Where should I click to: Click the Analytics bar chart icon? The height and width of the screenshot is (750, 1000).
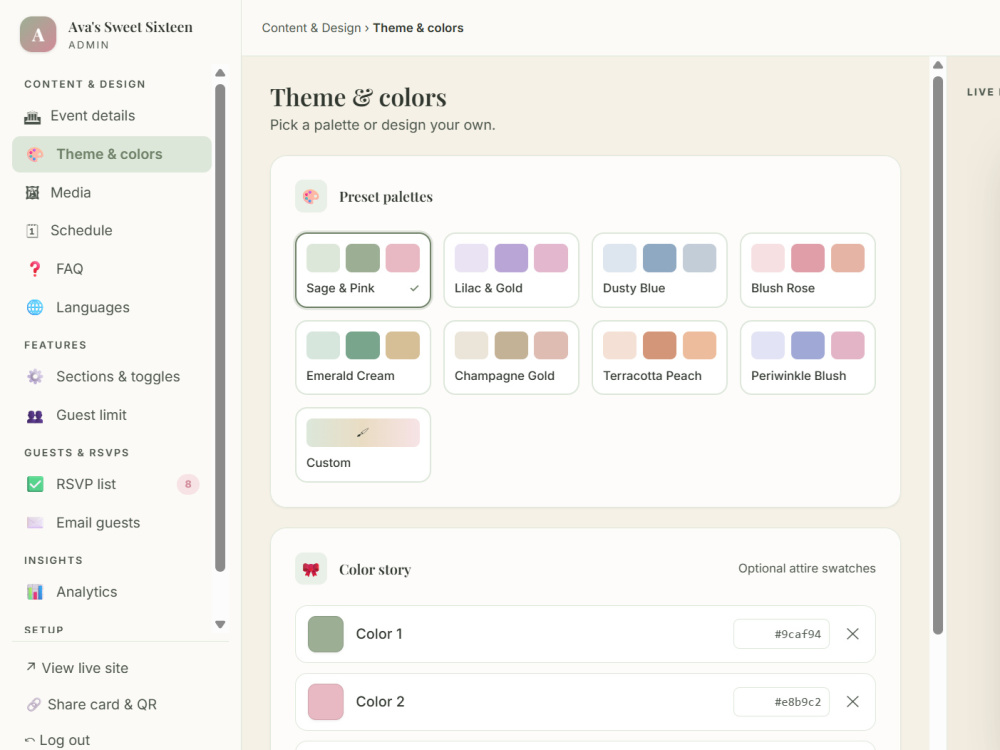click(x=35, y=592)
